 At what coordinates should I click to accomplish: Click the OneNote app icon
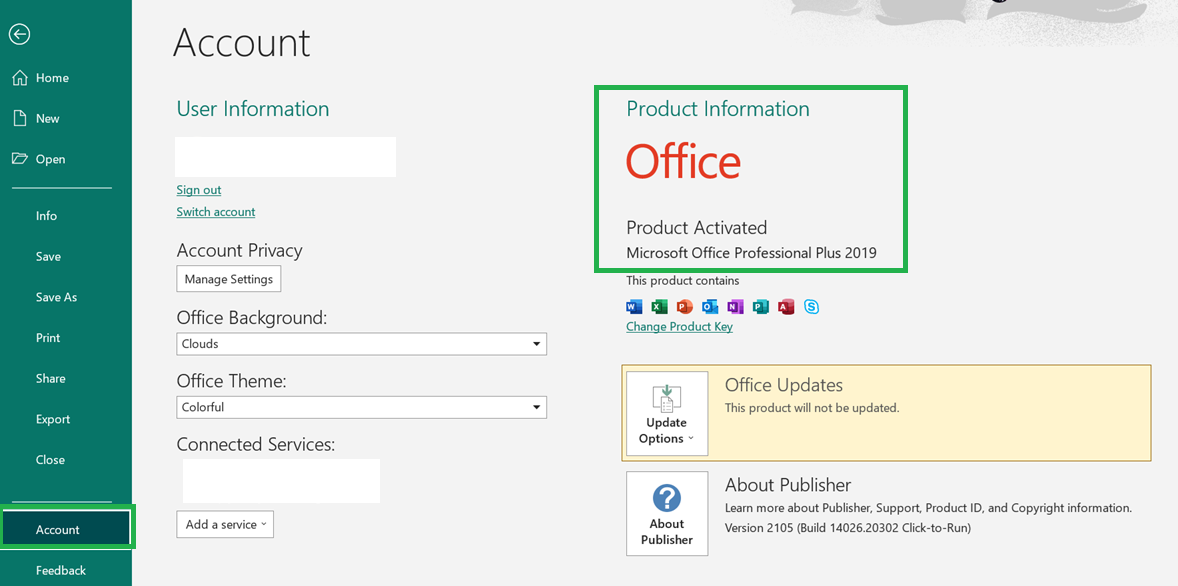[735, 307]
